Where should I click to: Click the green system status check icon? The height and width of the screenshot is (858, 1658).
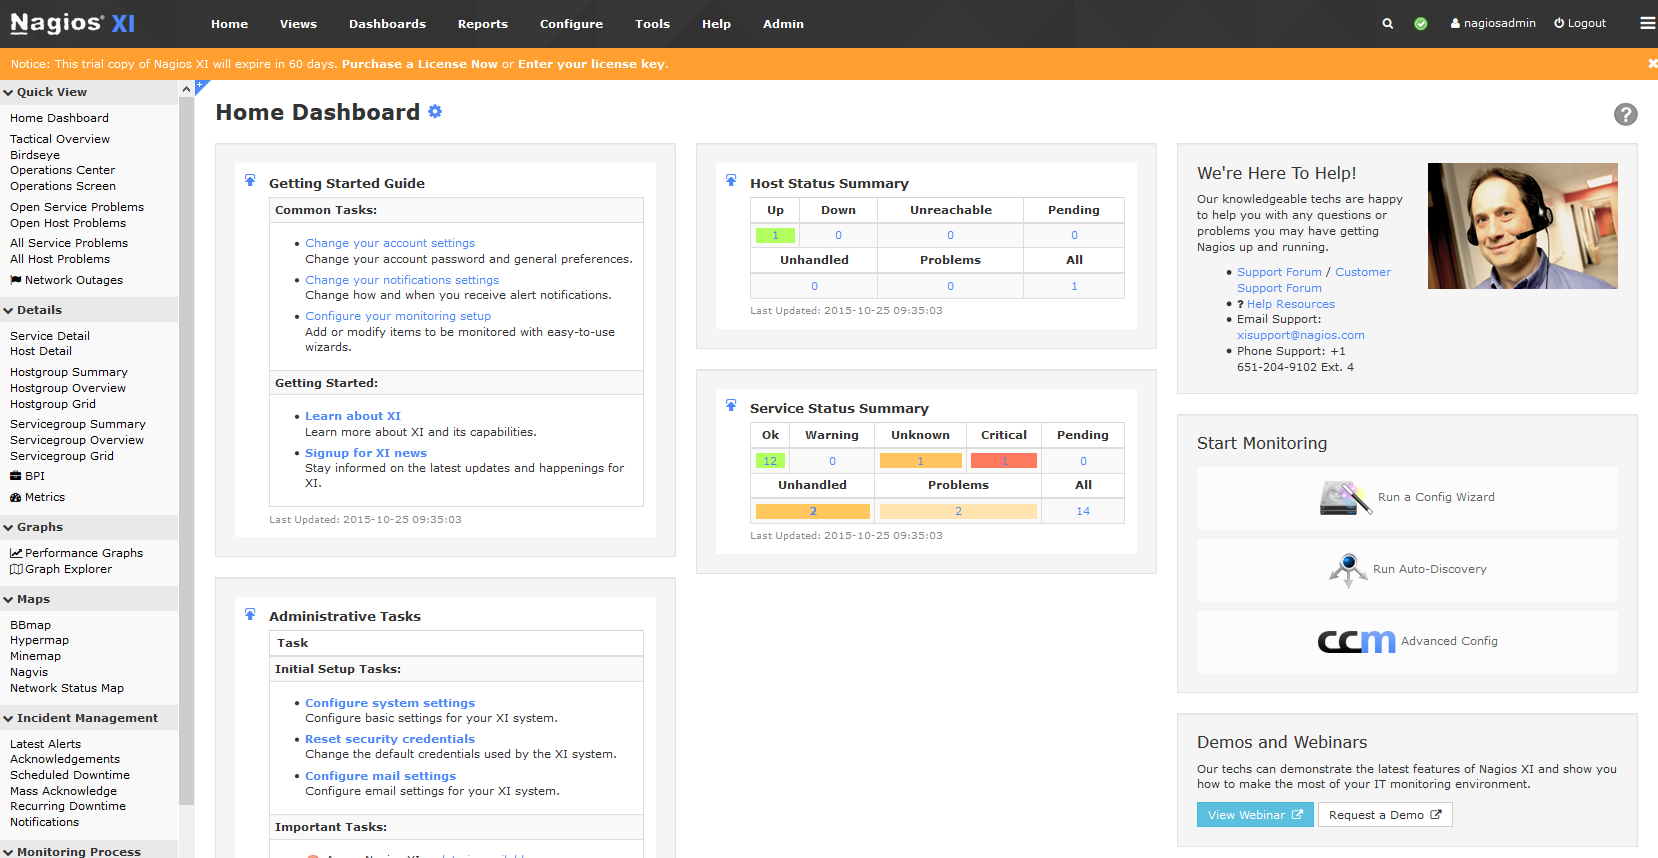click(x=1421, y=24)
